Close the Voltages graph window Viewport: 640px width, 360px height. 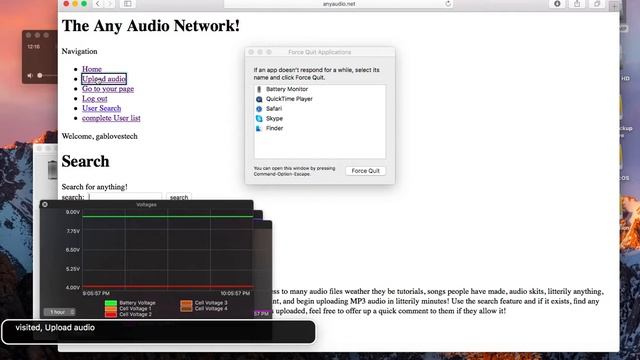[45, 204]
